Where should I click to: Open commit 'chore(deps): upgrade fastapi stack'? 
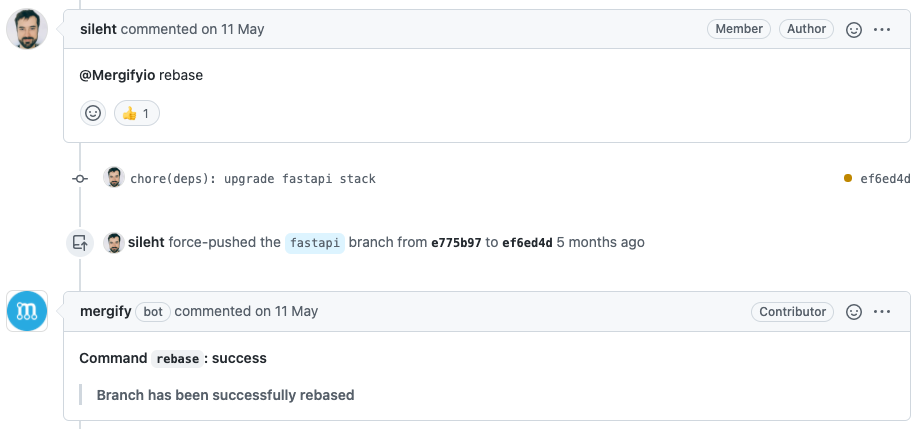(253, 179)
